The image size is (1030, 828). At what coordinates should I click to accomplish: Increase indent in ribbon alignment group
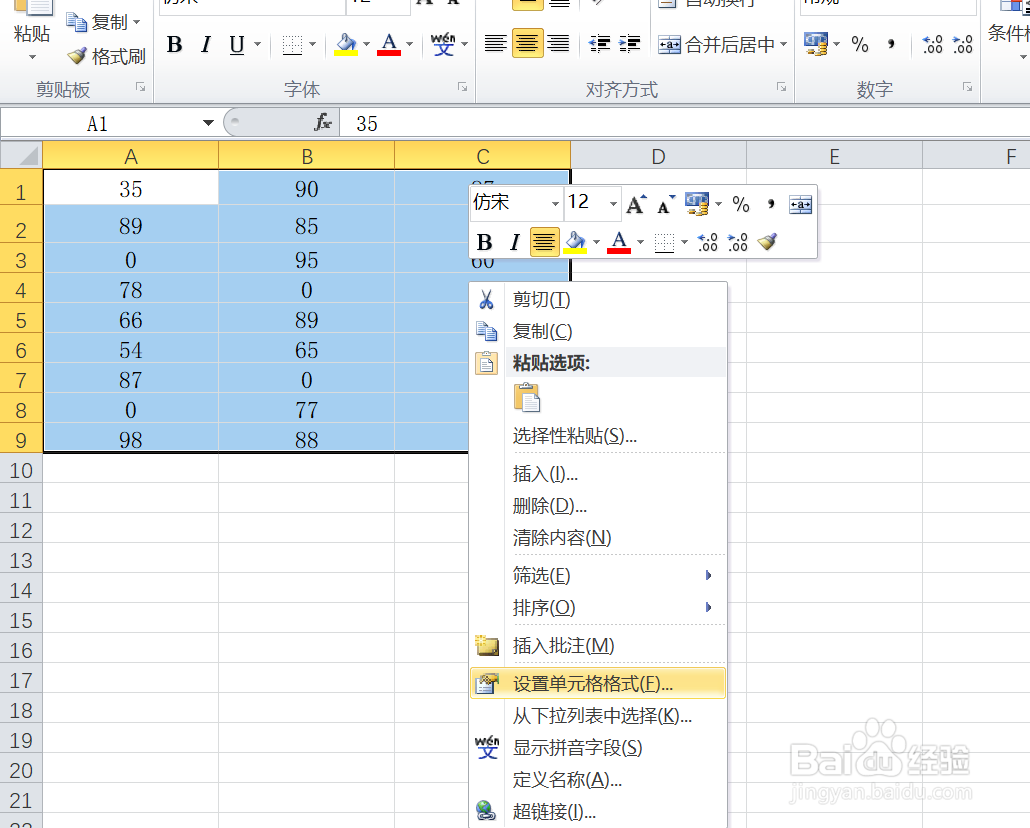(x=629, y=44)
